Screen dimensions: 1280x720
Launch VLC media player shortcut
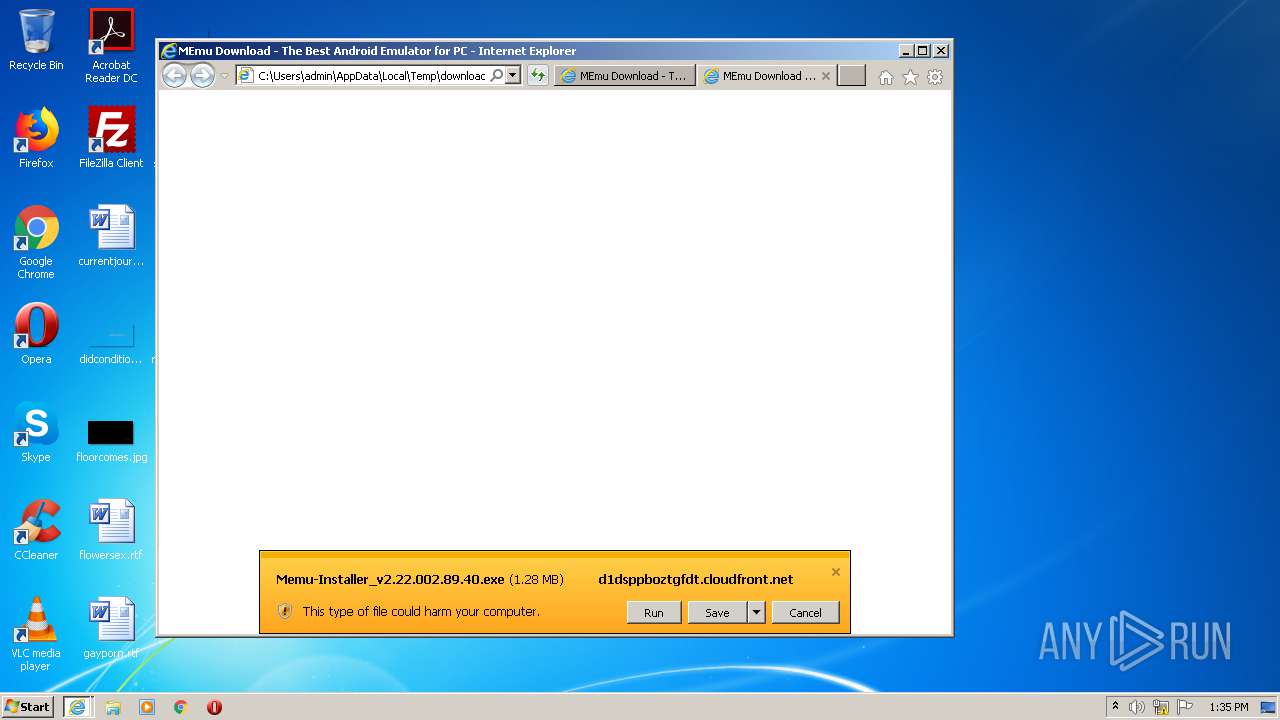click(36, 635)
